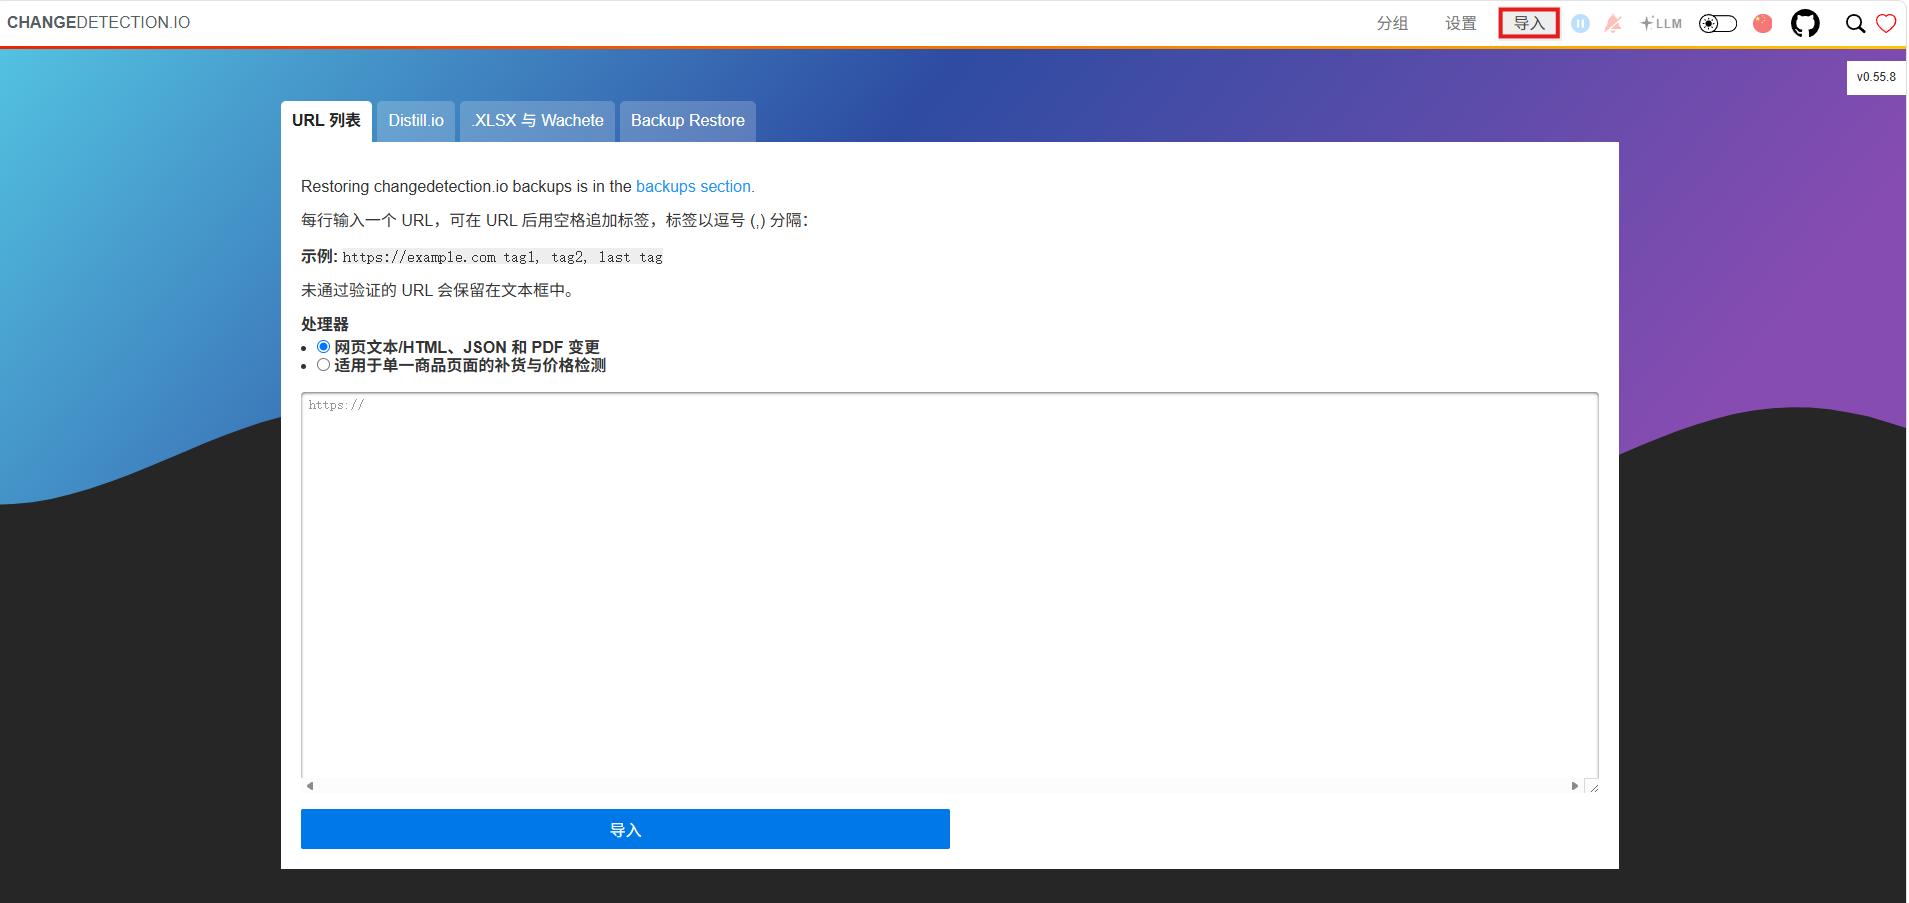Switch to the Backup Restore tab
This screenshot has width=1909, height=903.
[x=688, y=121]
